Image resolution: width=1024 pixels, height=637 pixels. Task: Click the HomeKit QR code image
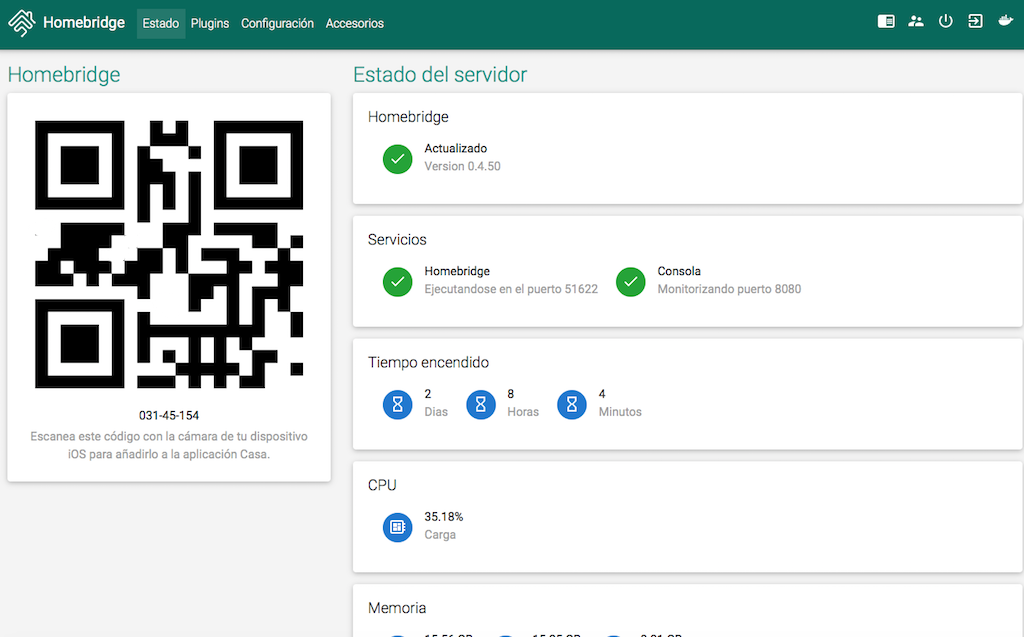point(169,254)
